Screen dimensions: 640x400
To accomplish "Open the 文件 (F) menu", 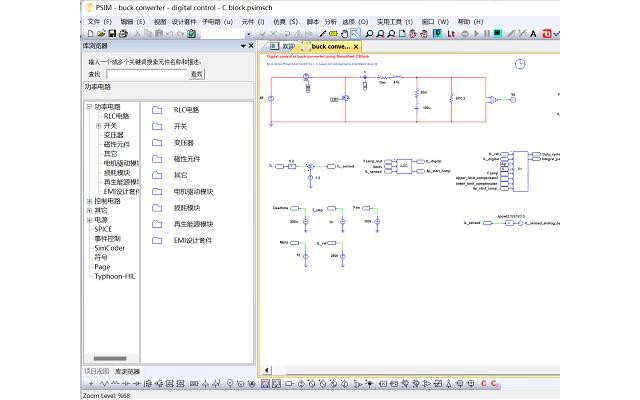I will point(99,21).
